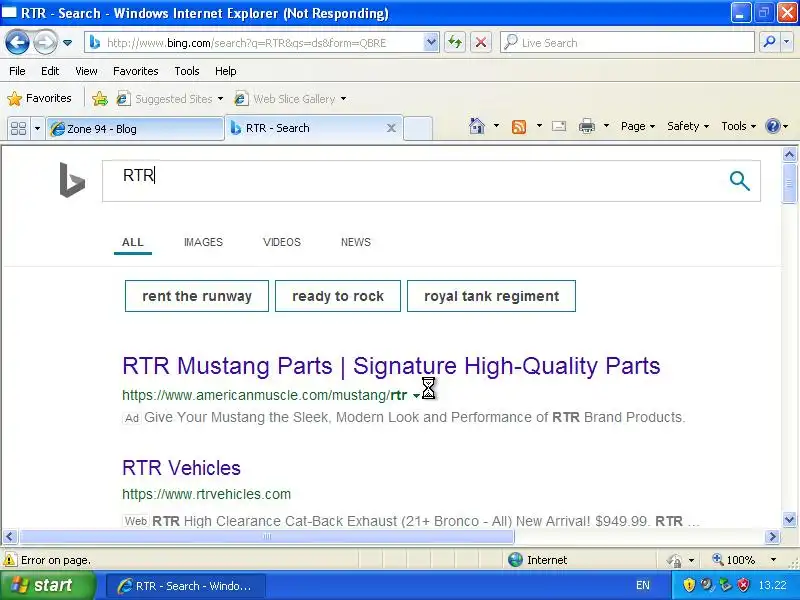Open the Tools menu in menu bar
Screen dimensions: 800x600
[187, 71]
